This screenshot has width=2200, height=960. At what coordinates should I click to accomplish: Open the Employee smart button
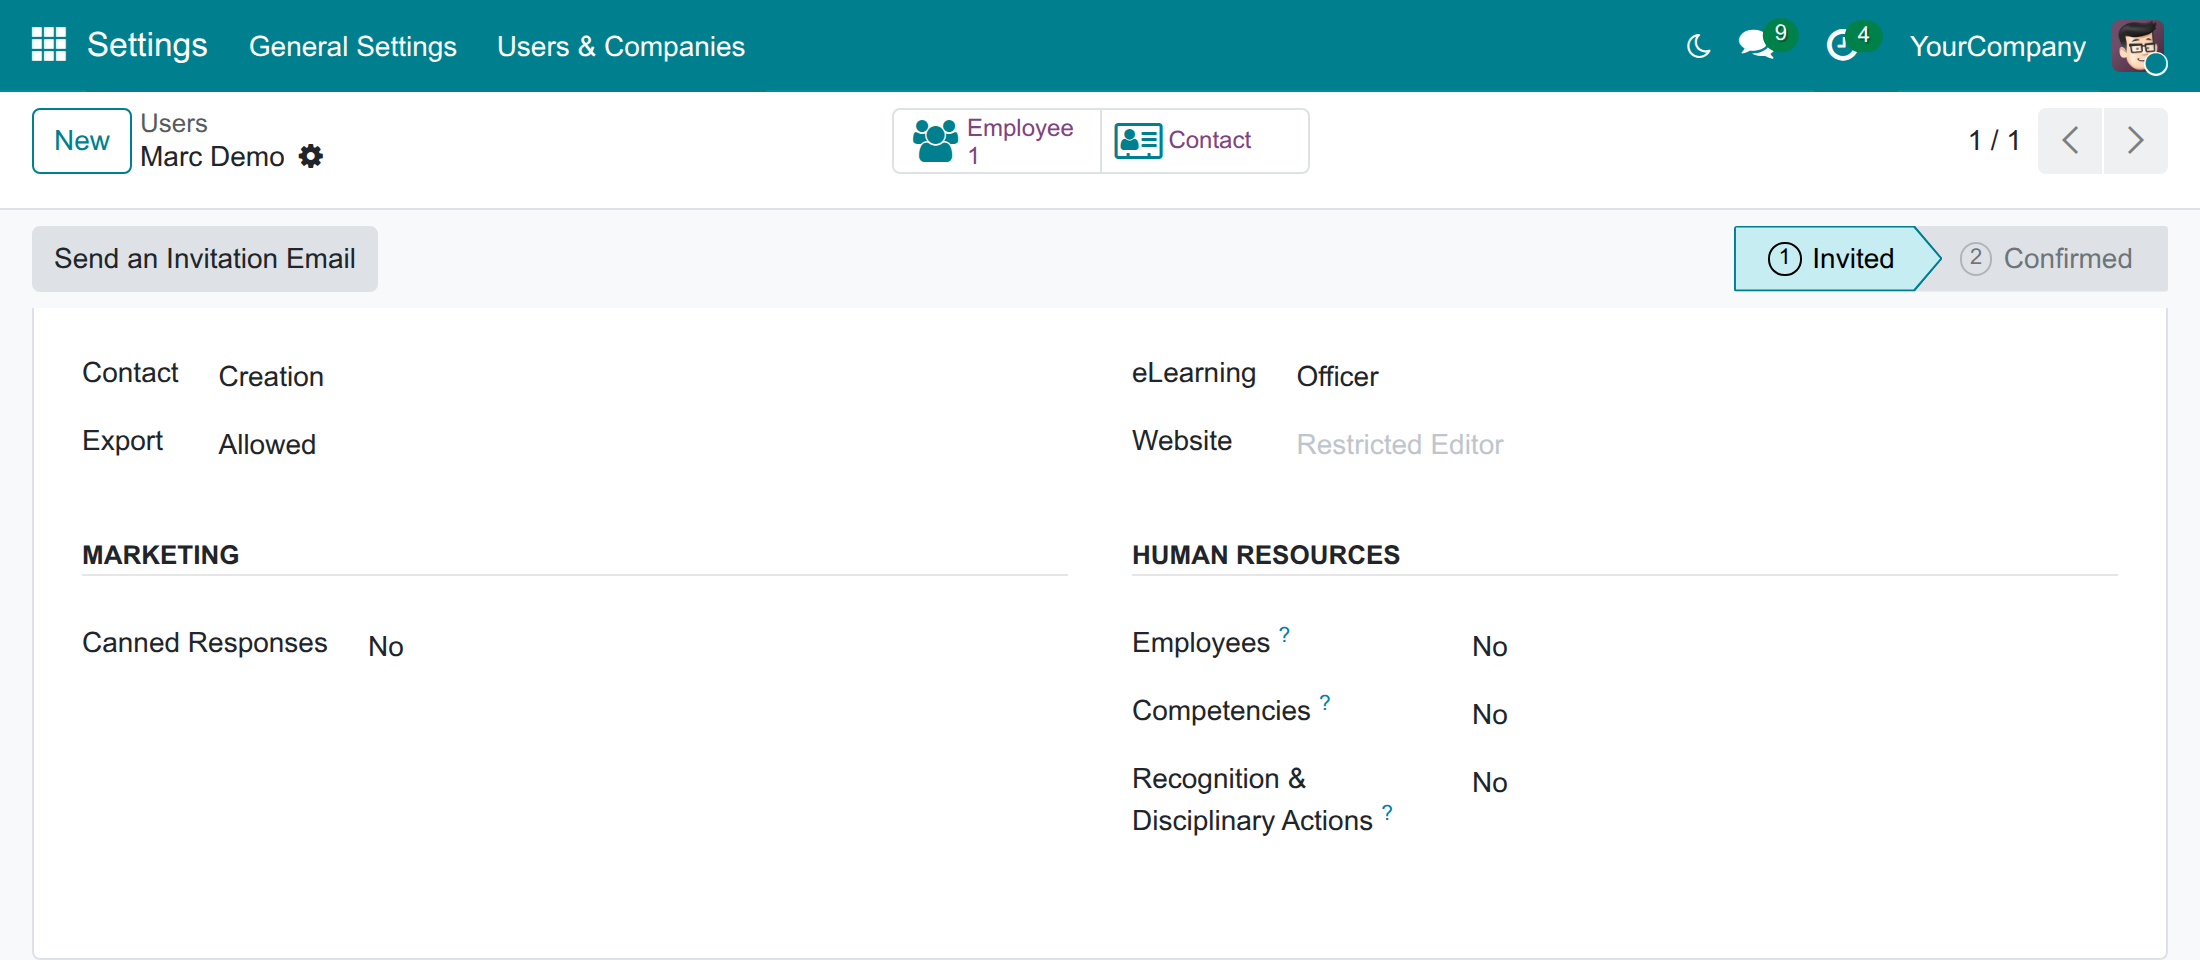point(997,141)
